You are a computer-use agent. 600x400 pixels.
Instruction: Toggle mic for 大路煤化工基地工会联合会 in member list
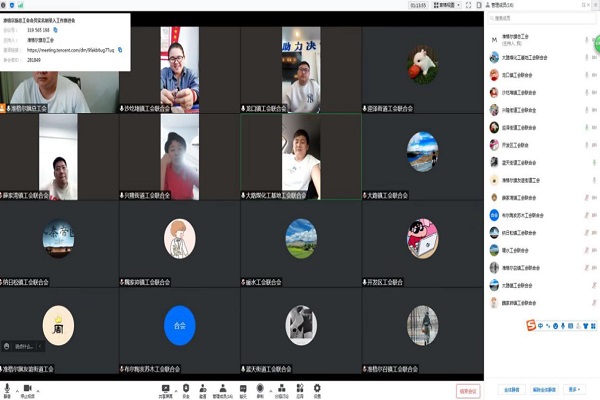tap(587, 57)
